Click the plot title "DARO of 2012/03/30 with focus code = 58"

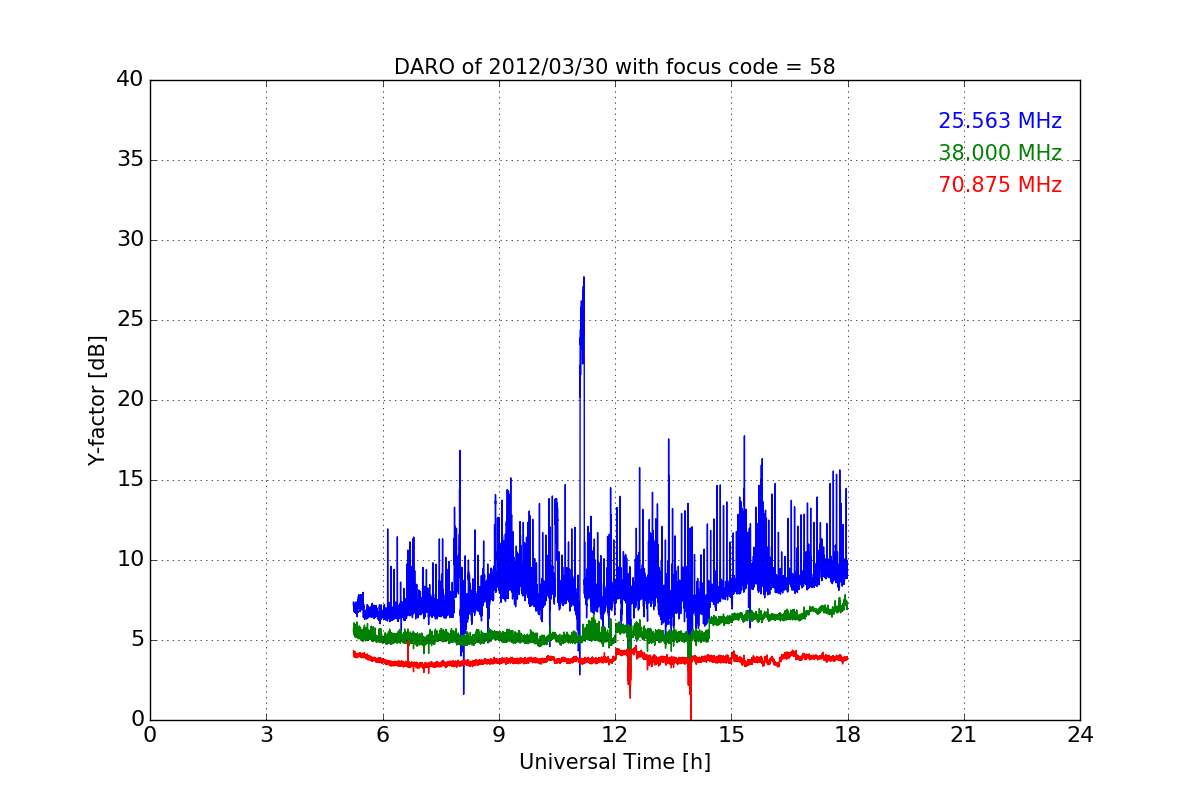point(614,67)
